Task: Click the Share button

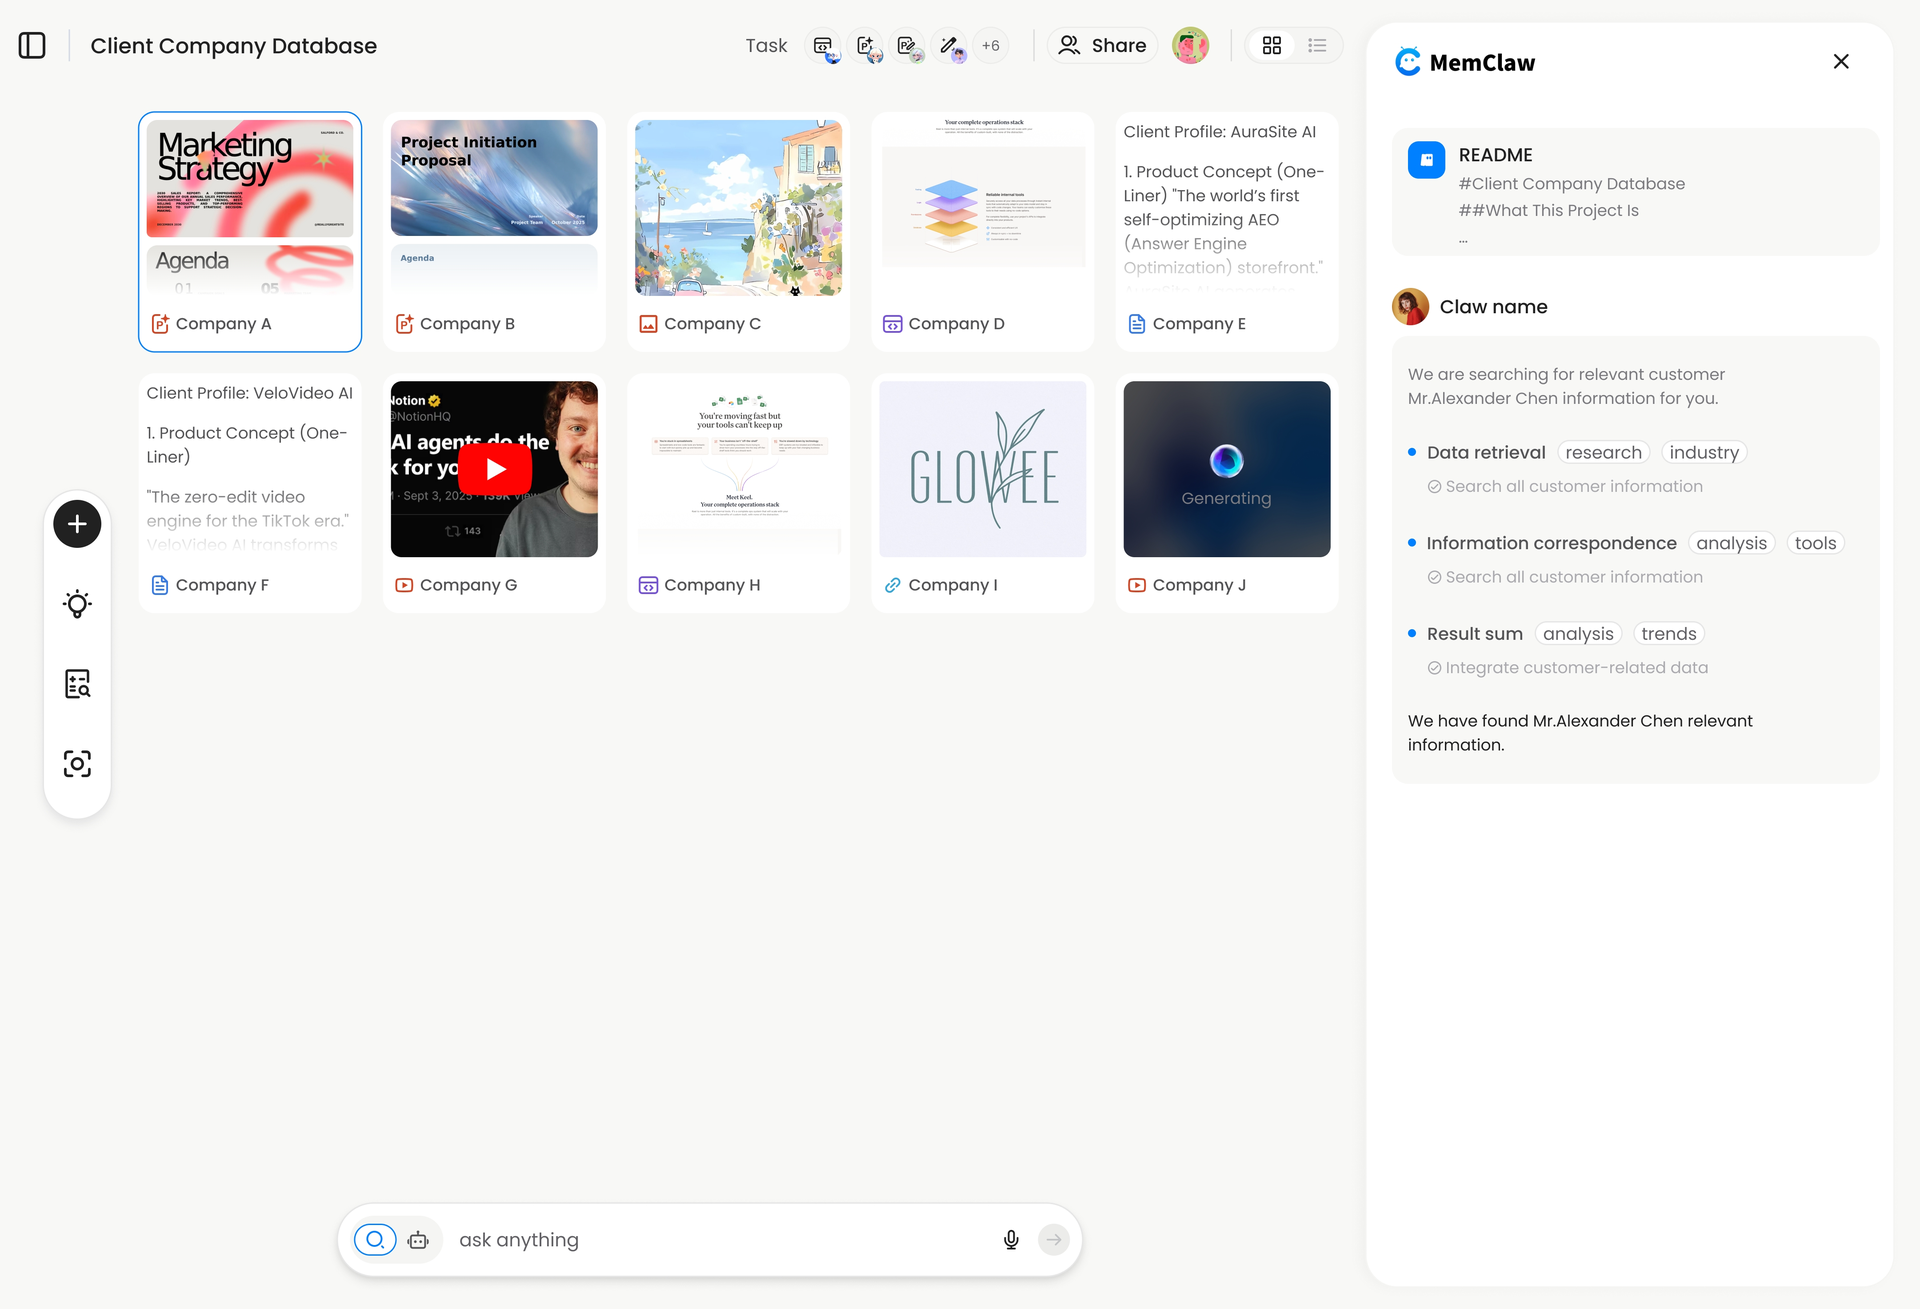Action: [x=1101, y=45]
